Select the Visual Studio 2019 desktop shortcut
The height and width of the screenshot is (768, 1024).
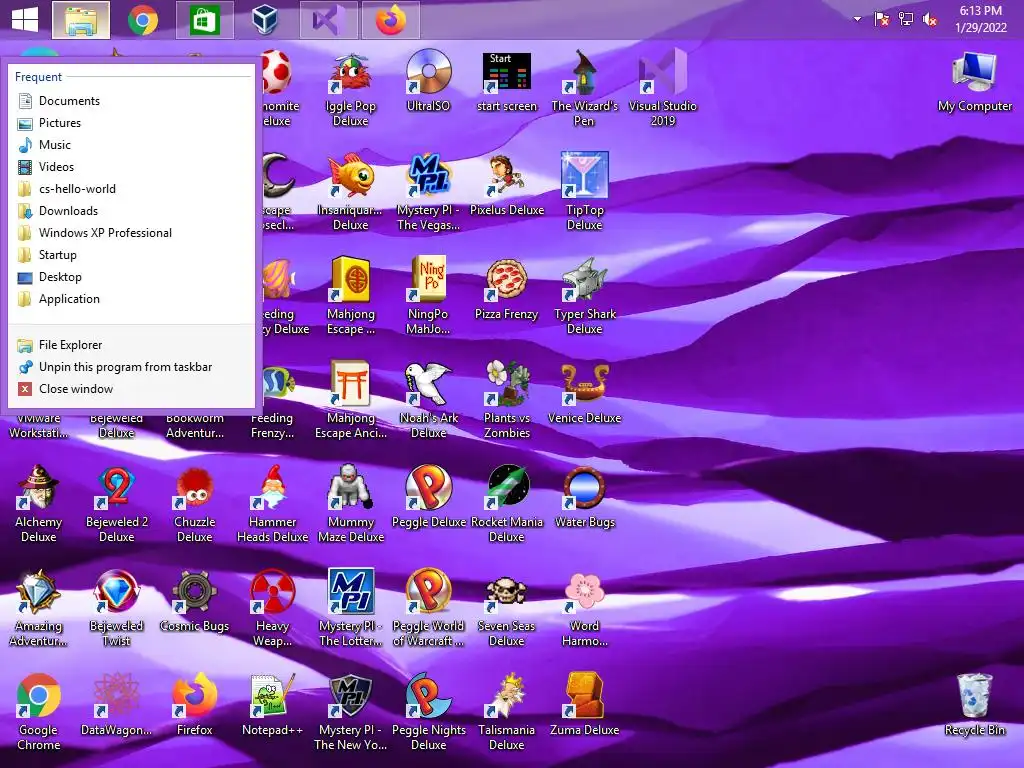point(662,89)
